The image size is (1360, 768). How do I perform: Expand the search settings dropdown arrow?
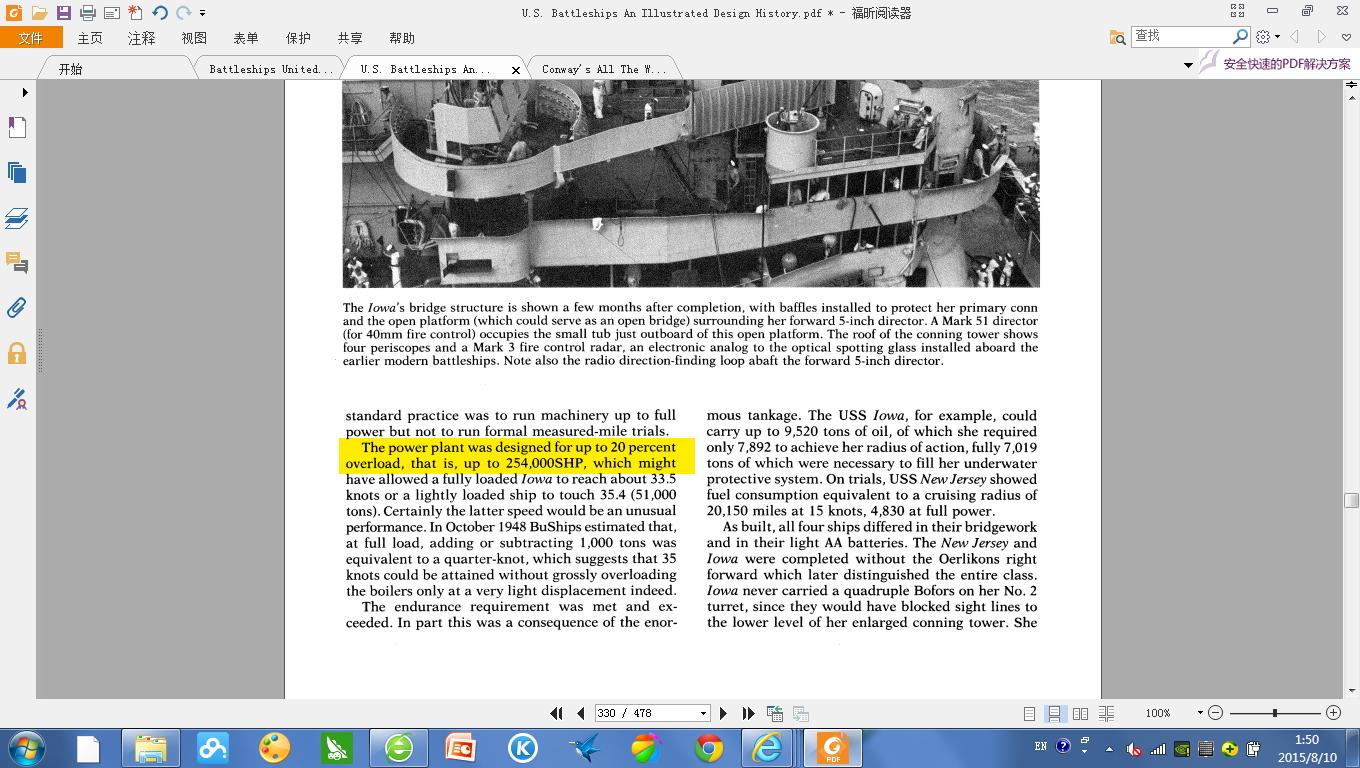[1277, 38]
